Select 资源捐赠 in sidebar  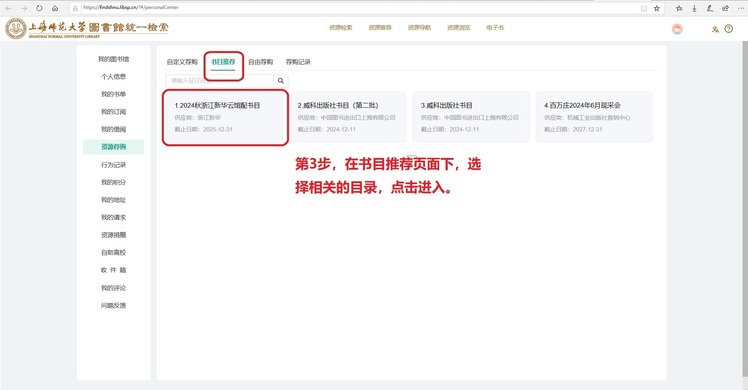coord(114,235)
